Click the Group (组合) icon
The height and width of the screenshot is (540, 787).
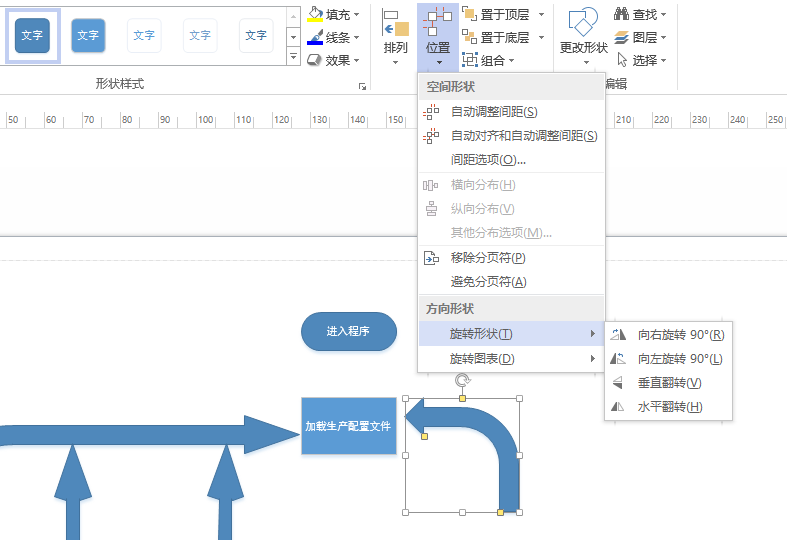point(470,60)
